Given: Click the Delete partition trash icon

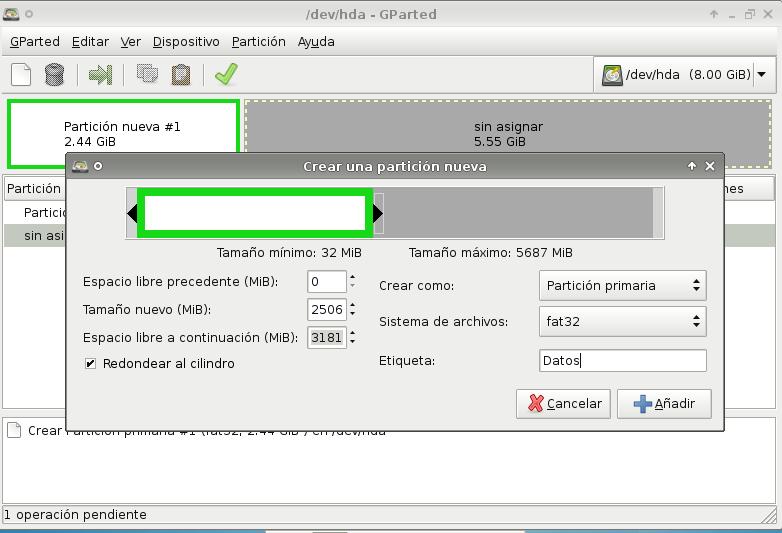Looking at the screenshot, I should pyautogui.click(x=54, y=75).
